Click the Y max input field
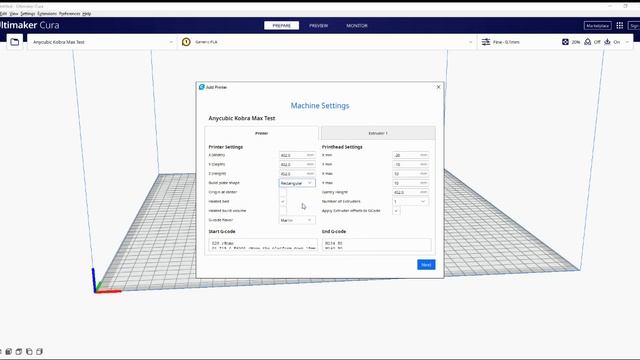640x360 pixels. pos(411,183)
